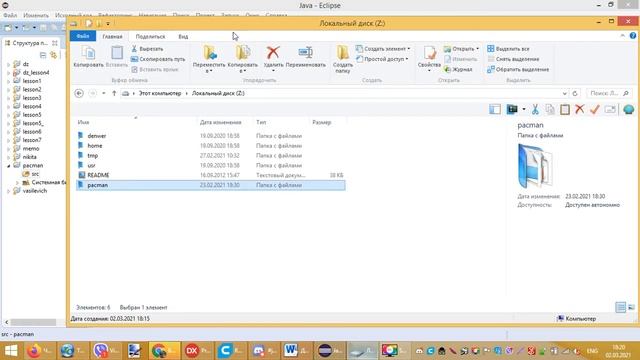
Task: Switch to Вид ribbon tab
Action: (x=183, y=36)
